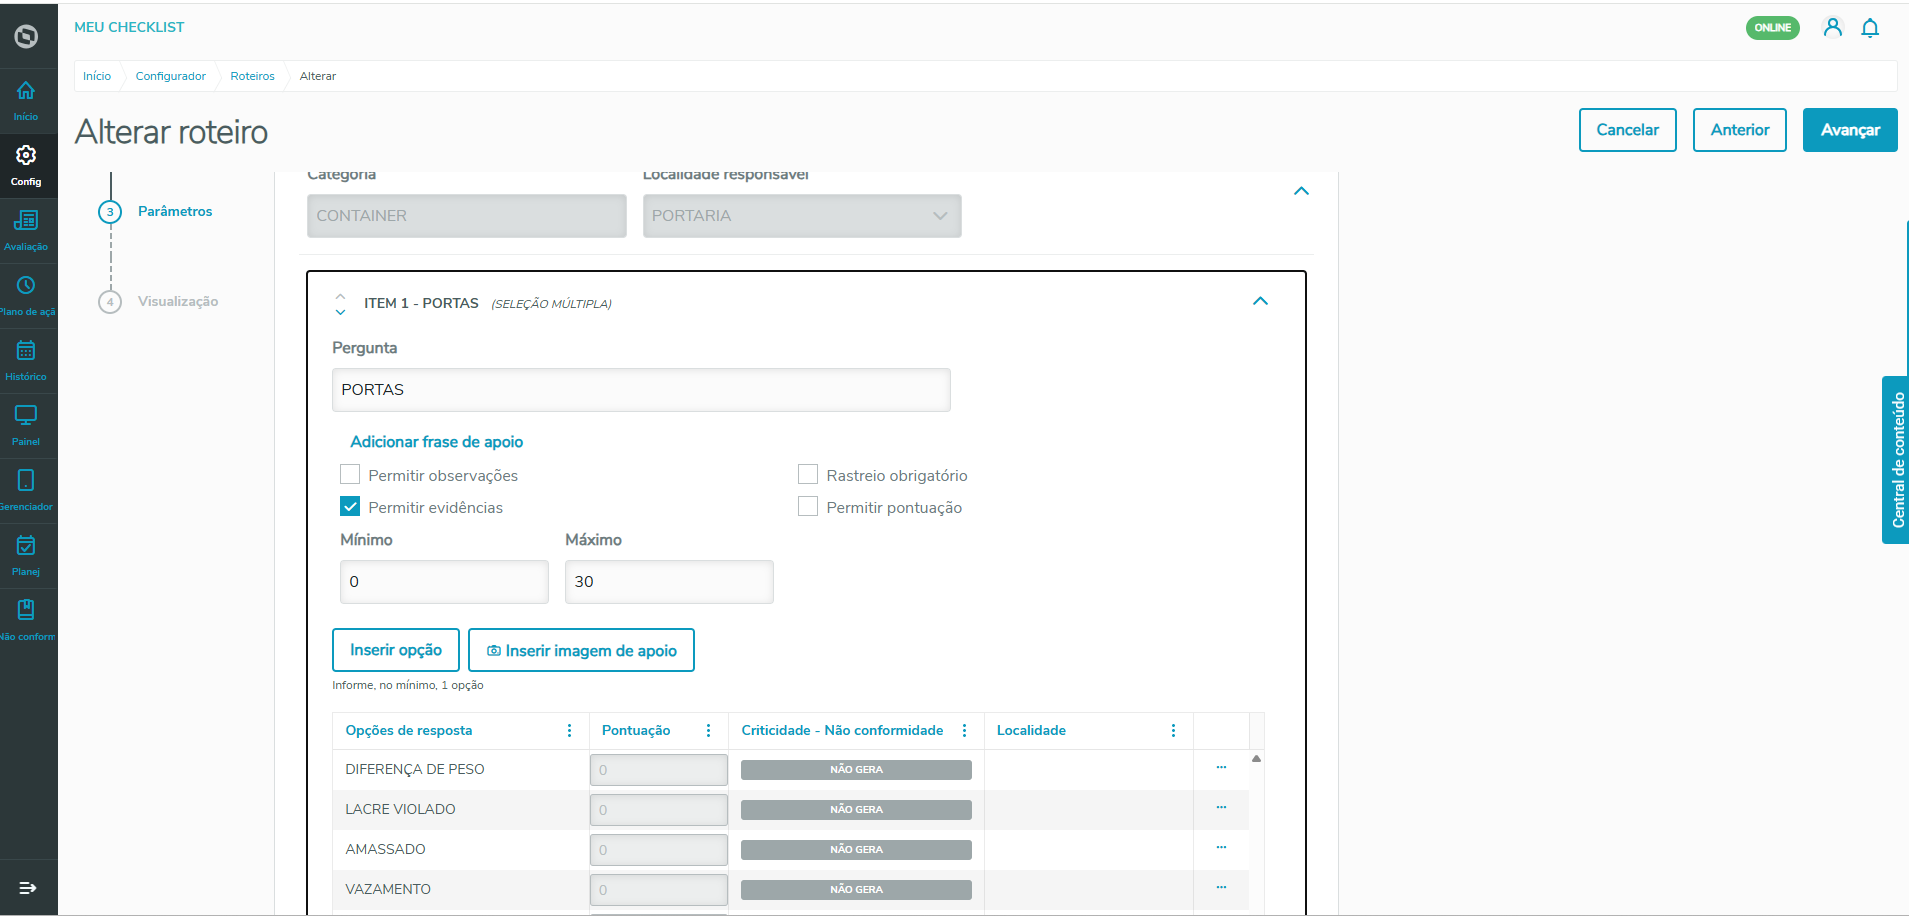Open notifications bell
Viewport: 1909px width, 916px height.
click(1870, 28)
